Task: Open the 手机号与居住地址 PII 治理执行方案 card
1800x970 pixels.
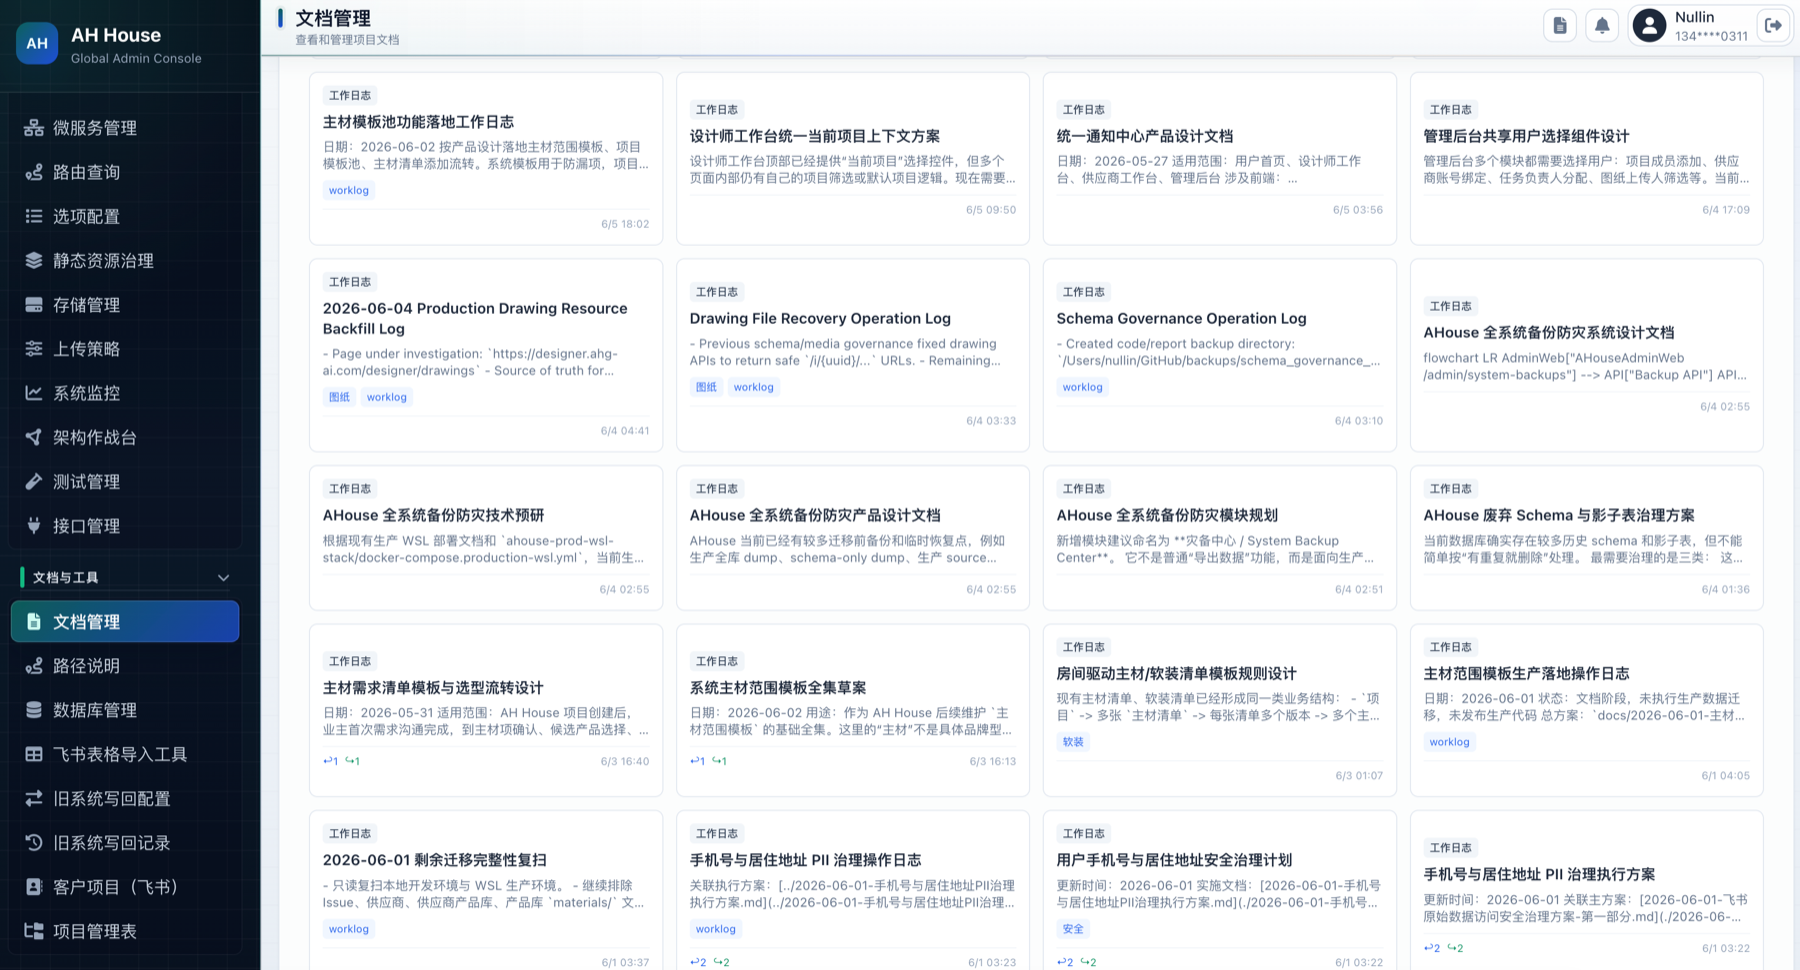Action: coord(1587,890)
